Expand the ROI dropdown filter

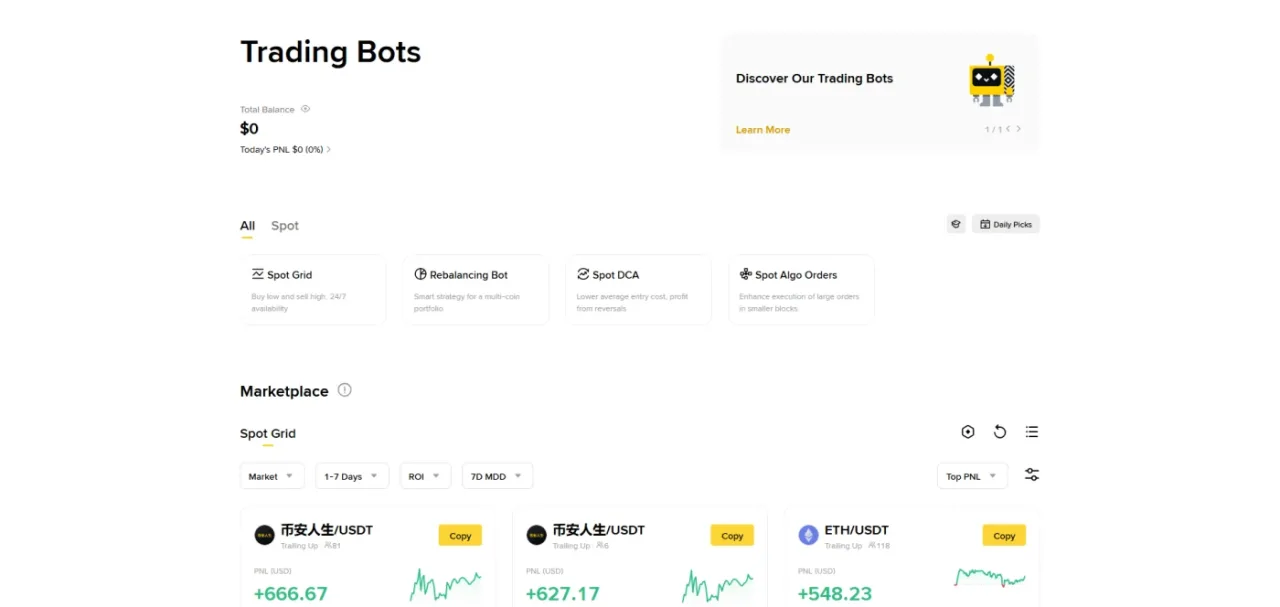pos(425,476)
